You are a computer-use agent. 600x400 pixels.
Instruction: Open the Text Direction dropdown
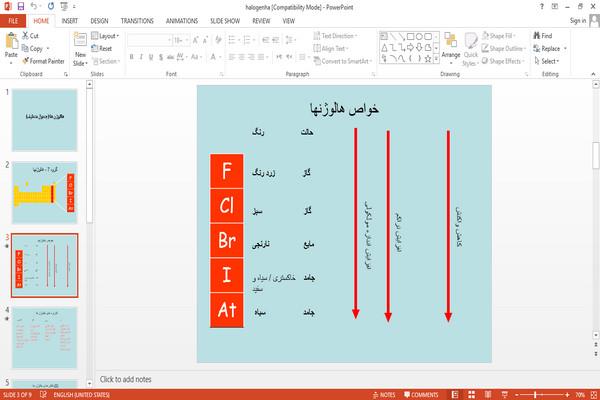pos(335,36)
